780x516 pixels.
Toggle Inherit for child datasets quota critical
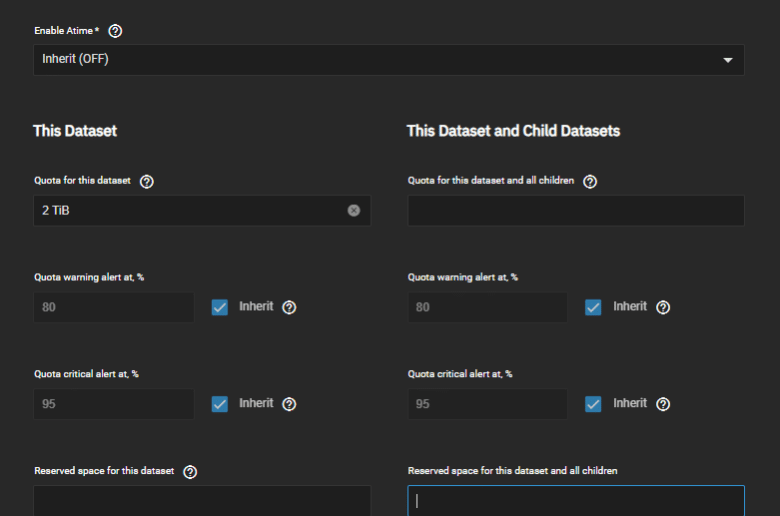click(x=593, y=404)
